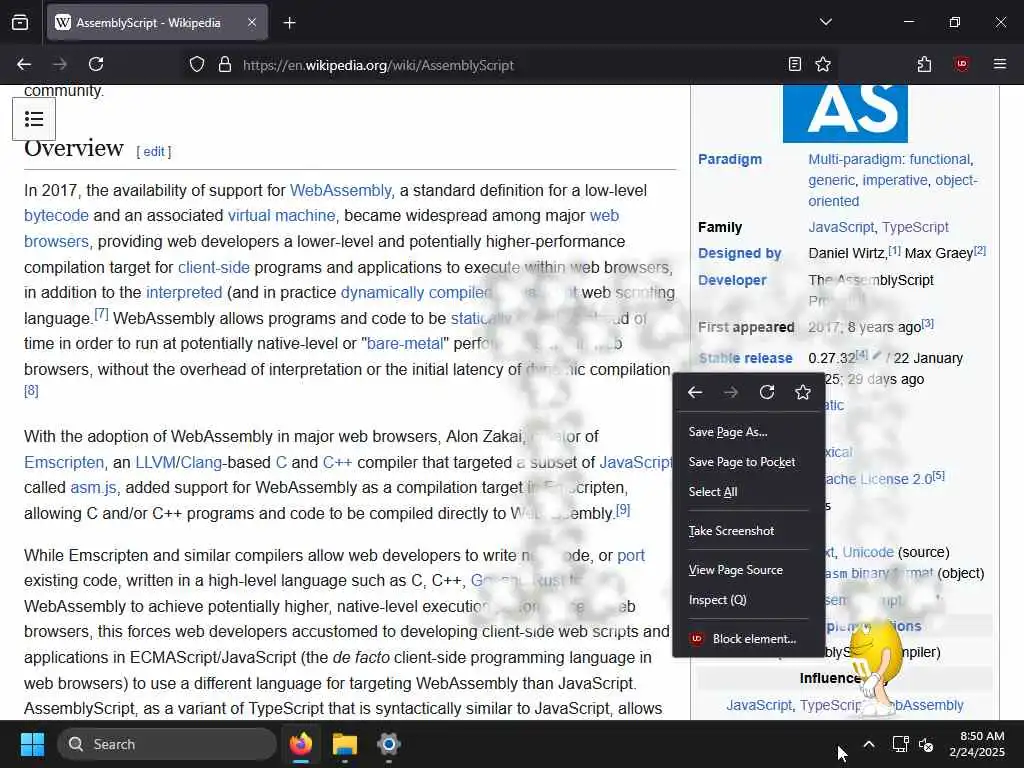Screen dimensions: 1024x768
Task: Choose Save Page to Pocket
Action: [x=748, y=462]
